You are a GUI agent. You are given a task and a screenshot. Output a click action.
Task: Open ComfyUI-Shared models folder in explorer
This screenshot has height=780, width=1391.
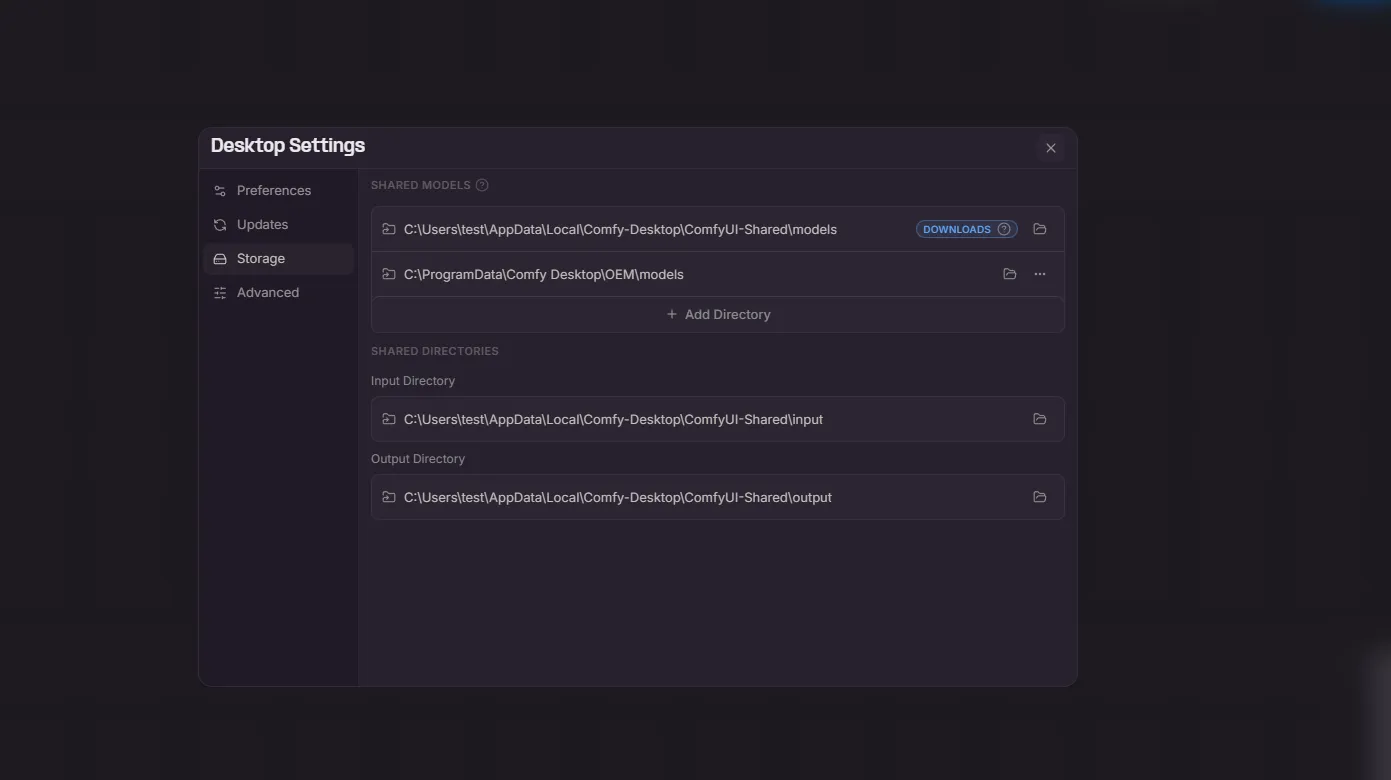pos(1040,229)
